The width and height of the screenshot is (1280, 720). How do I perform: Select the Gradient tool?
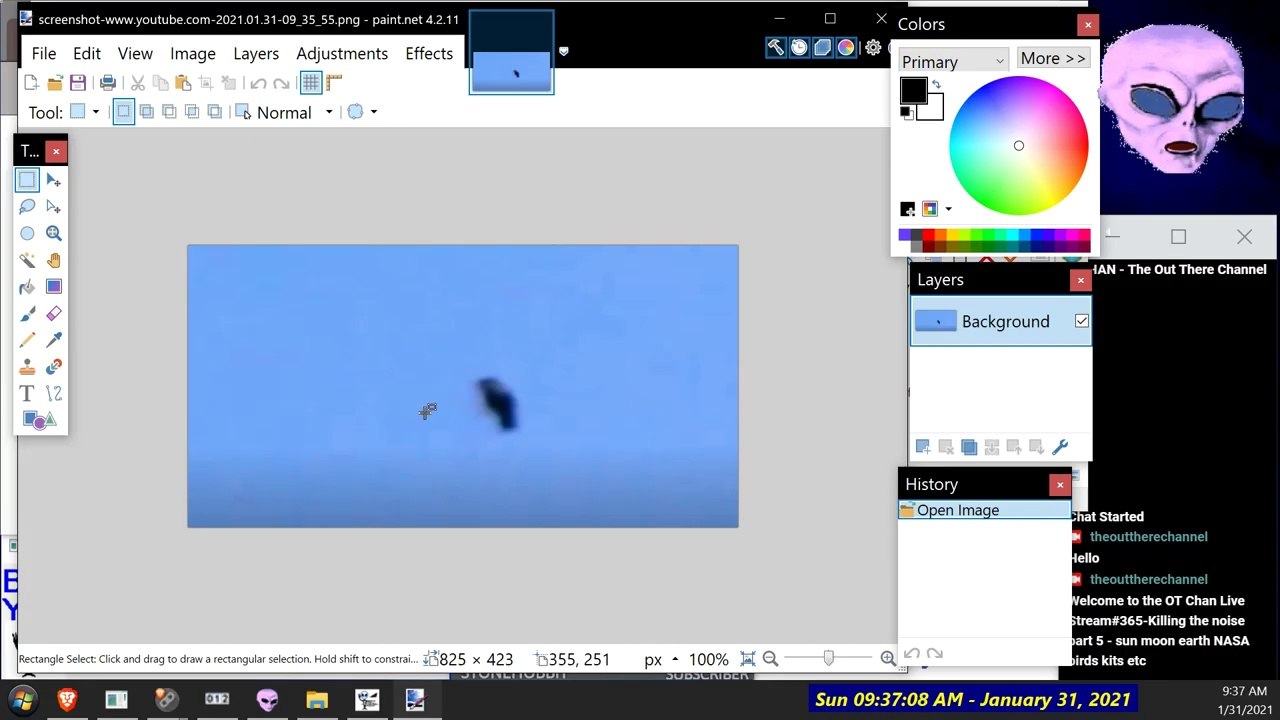pos(54,287)
